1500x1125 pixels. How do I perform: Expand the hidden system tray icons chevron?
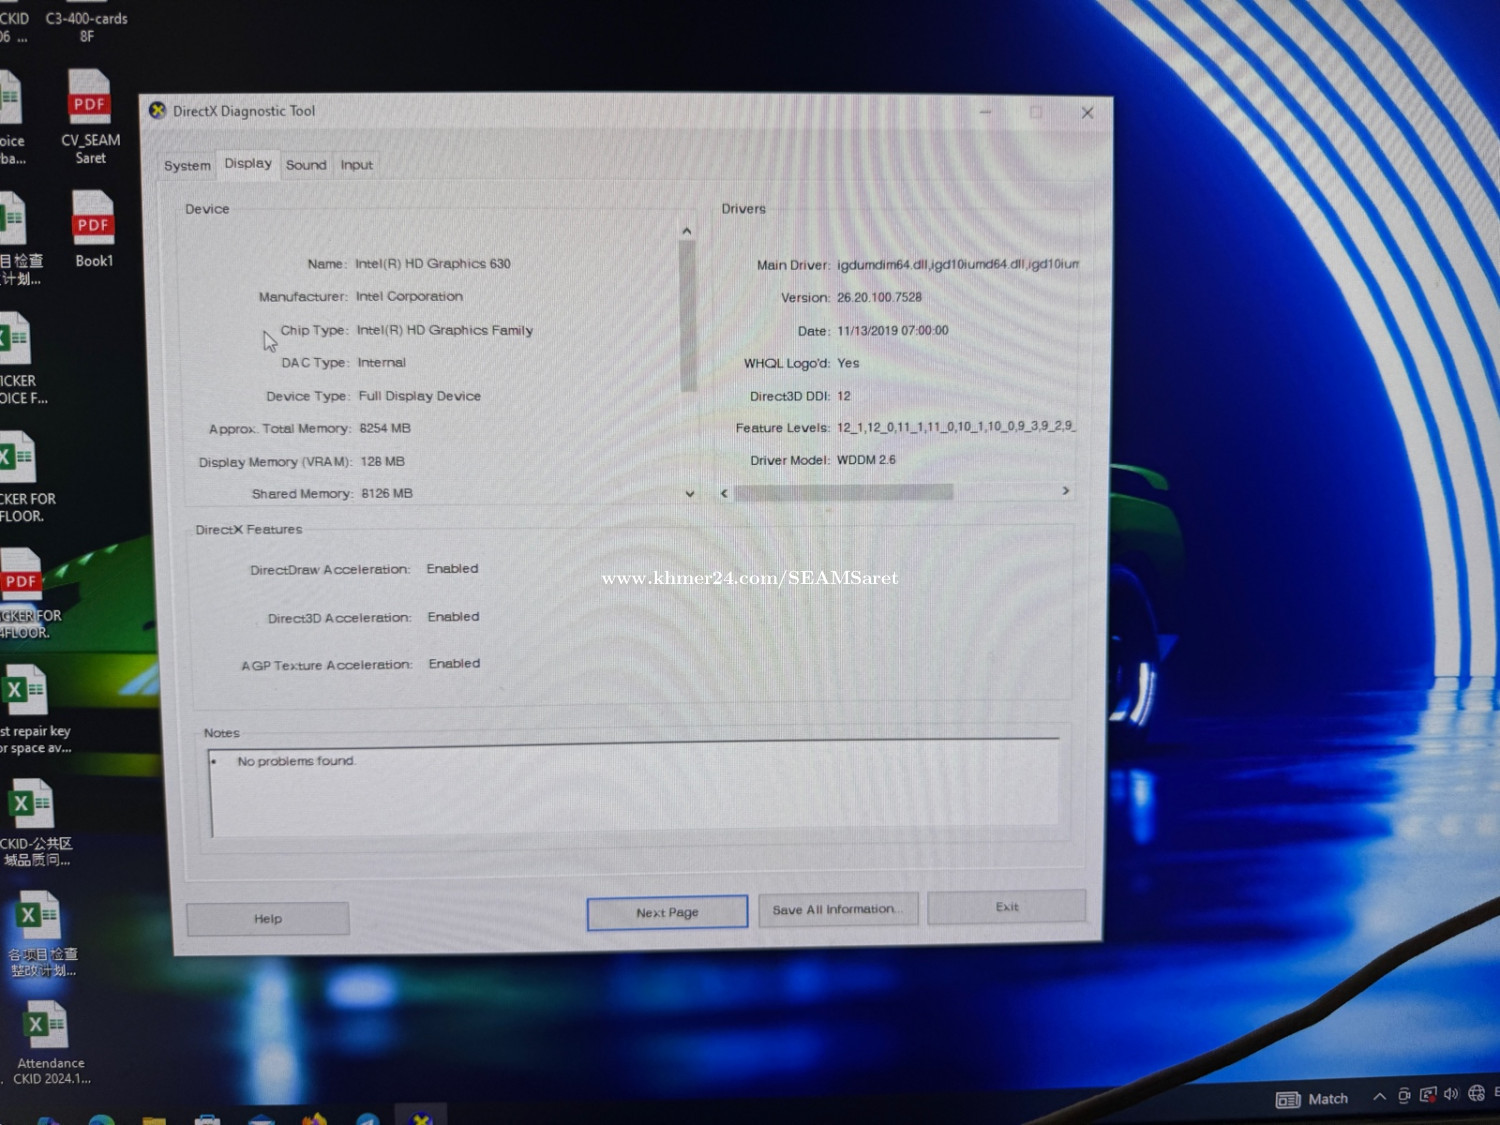click(x=1379, y=1097)
